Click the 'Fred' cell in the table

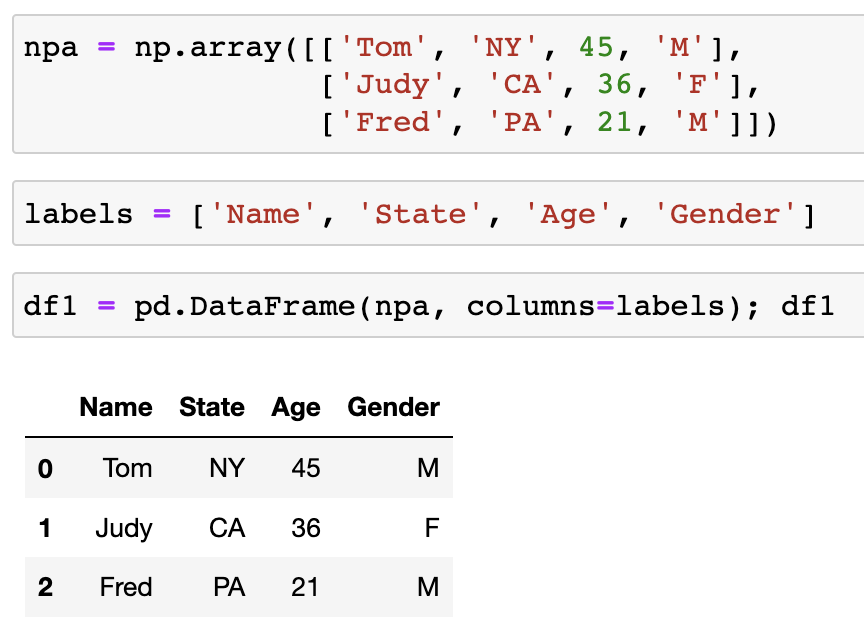(x=126, y=587)
